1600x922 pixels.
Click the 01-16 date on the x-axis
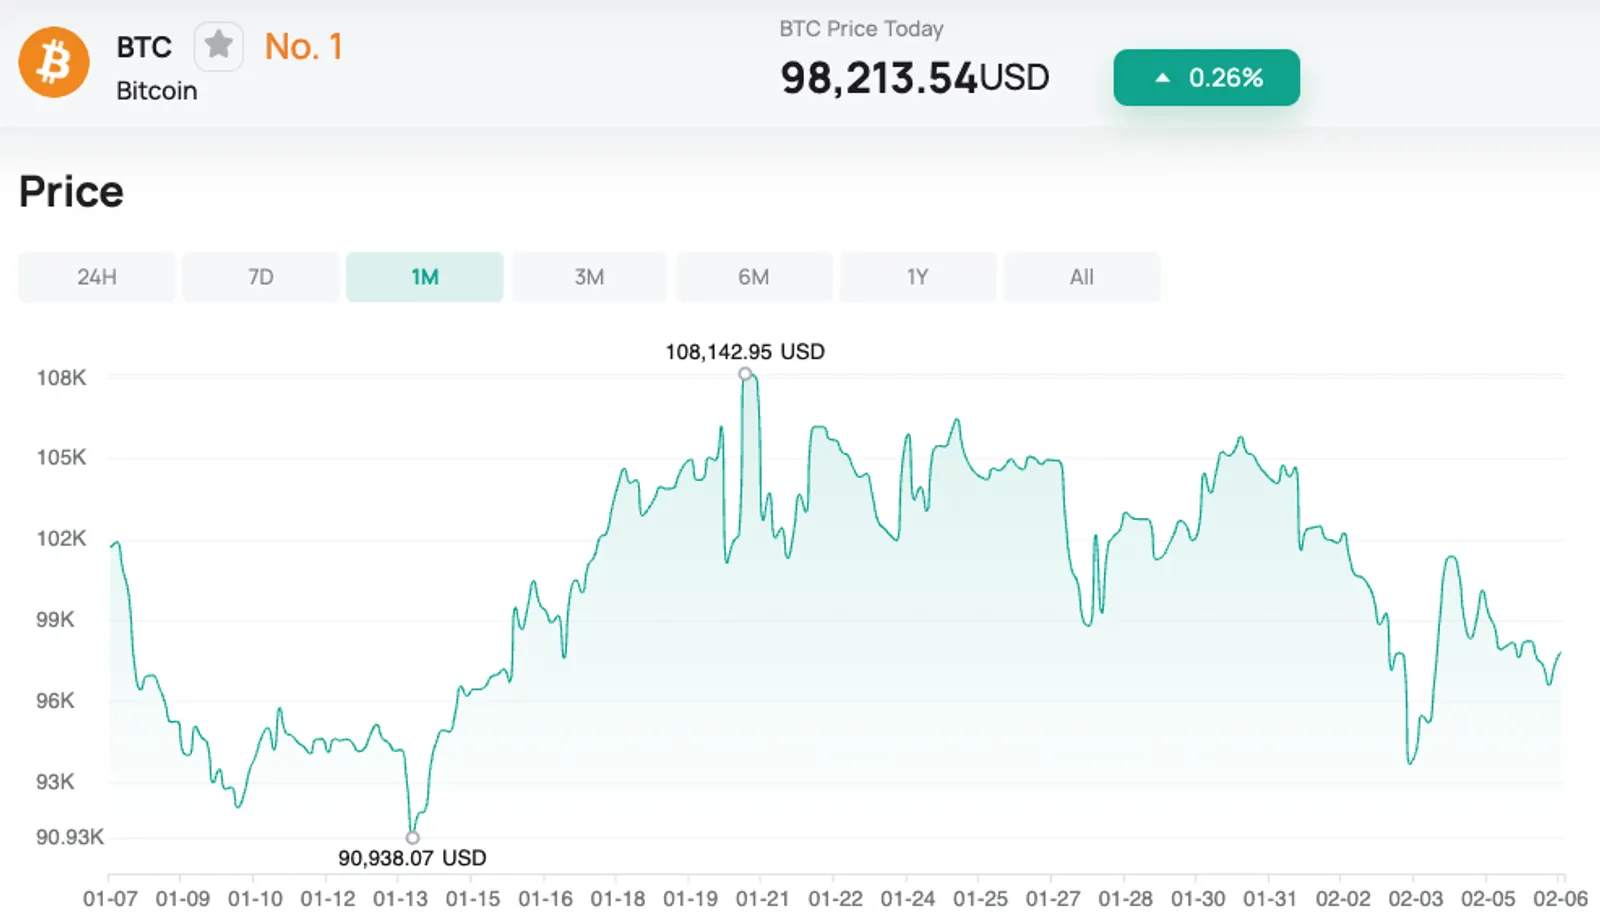(x=545, y=899)
